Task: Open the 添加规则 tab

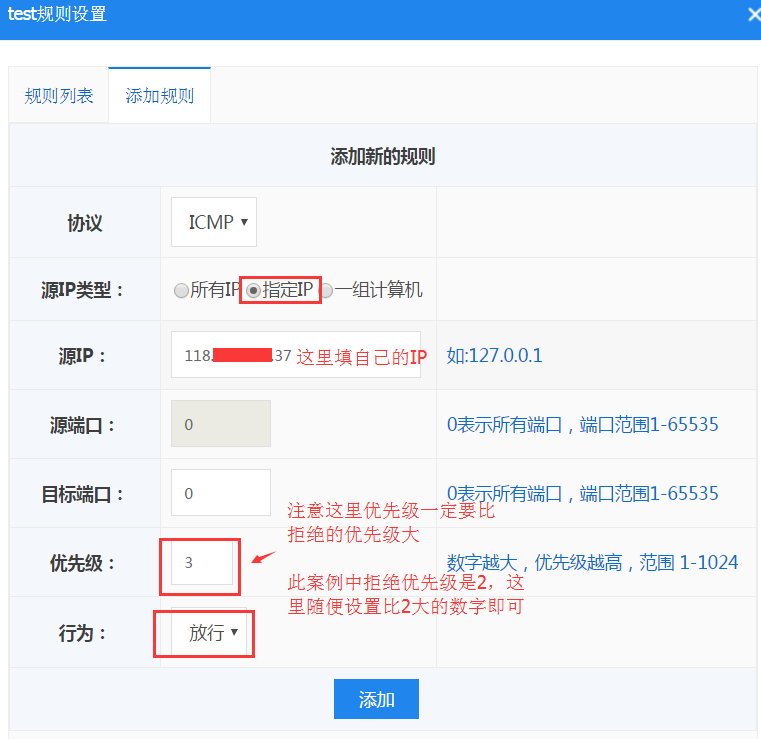Action: point(159,96)
